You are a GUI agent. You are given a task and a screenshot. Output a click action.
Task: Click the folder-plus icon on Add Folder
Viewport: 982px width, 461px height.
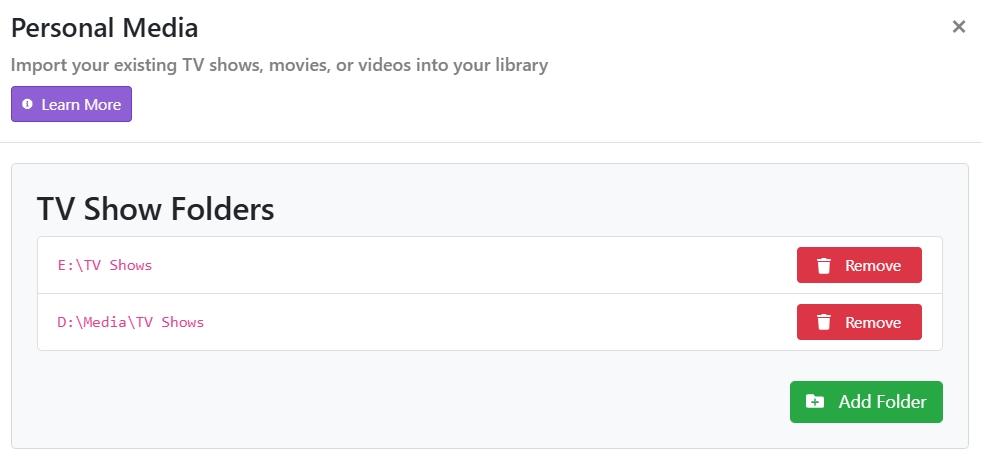[815, 402]
